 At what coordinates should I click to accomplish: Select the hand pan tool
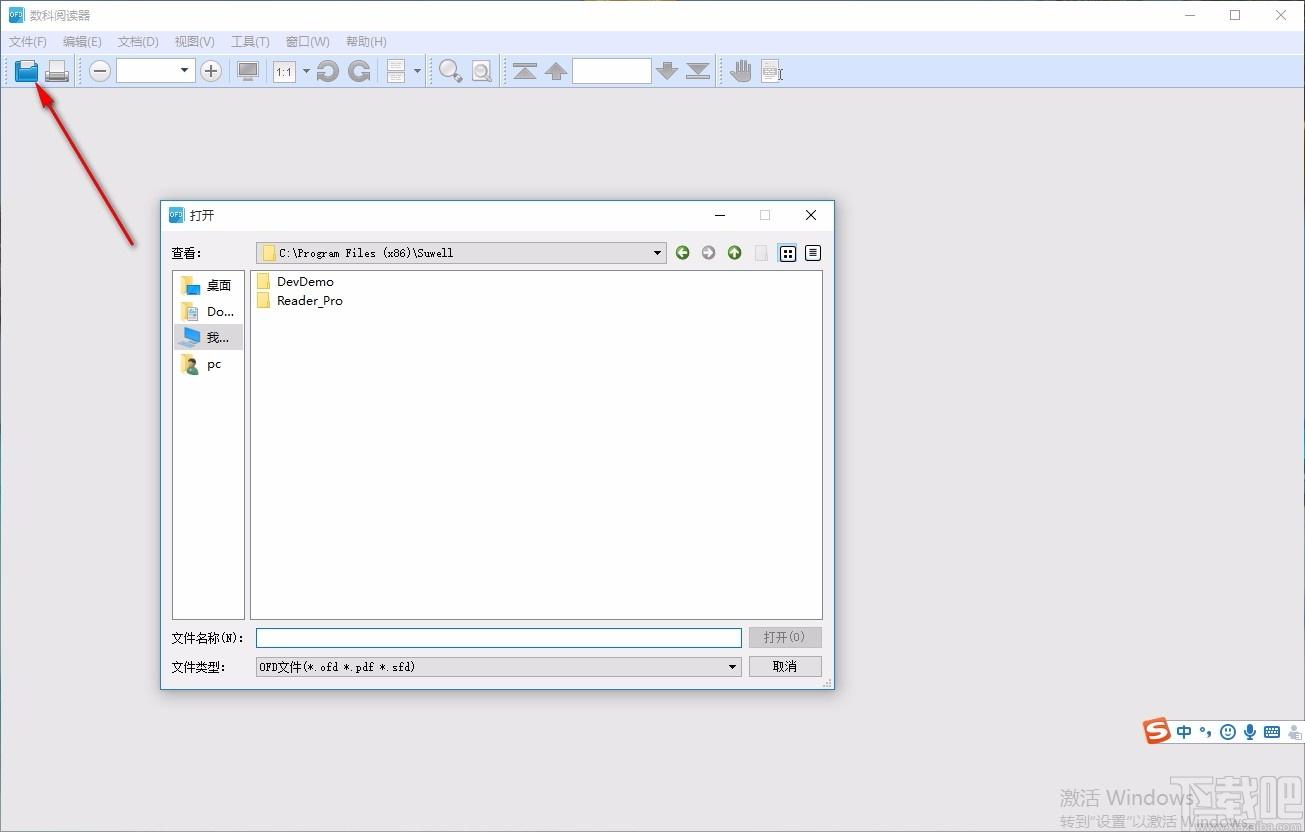pyautogui.click(x=740, y=71)
